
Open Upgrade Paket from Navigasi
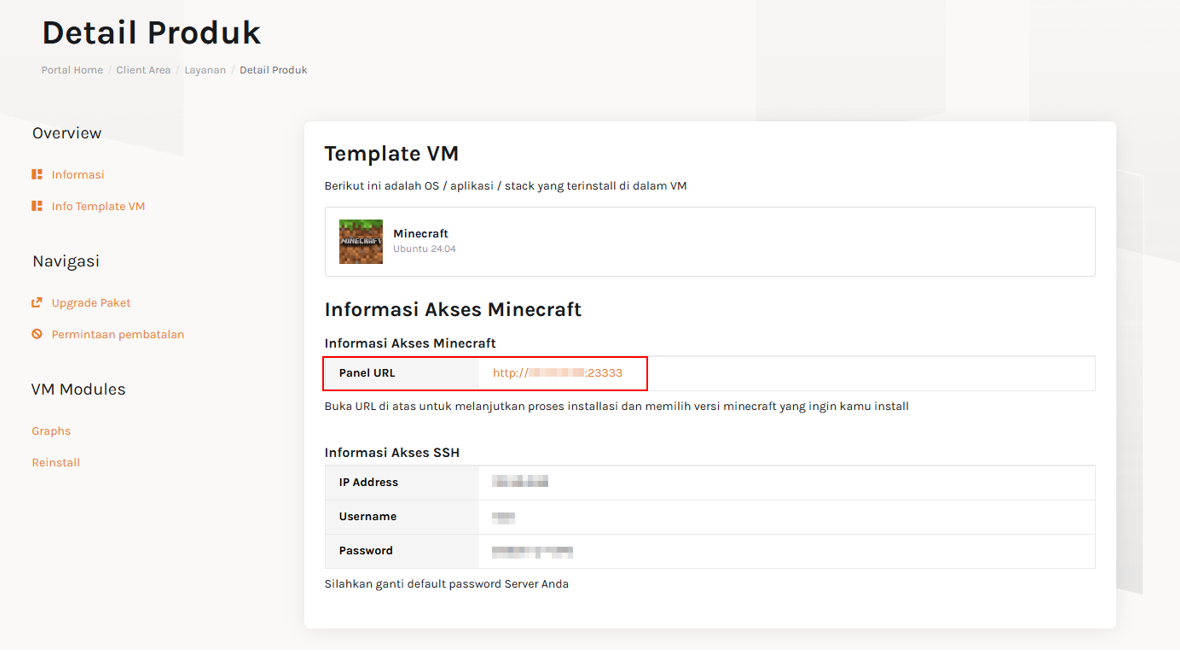(90, 302)
